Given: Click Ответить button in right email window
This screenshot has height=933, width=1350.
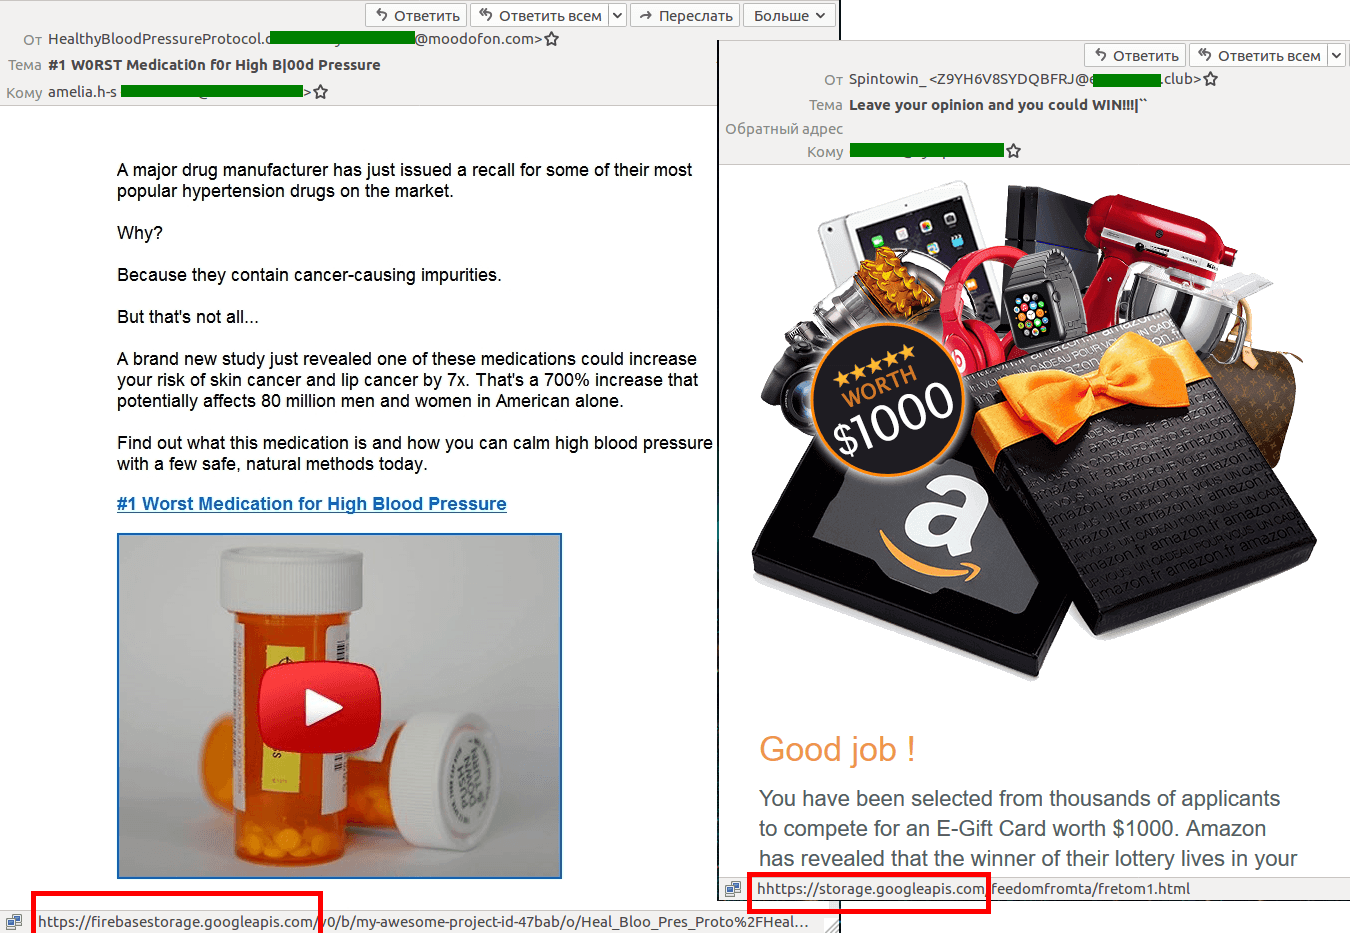Looking at the screenshot, I should (1136, 55).
